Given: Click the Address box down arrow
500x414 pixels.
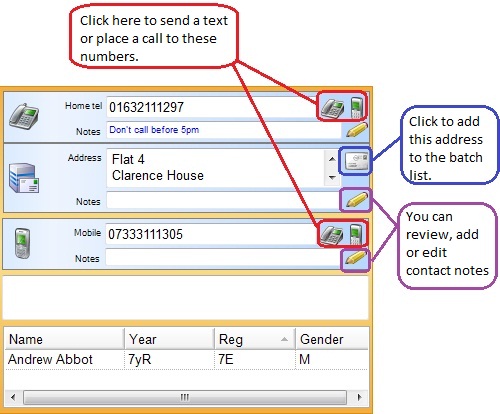Looking at the screenshot, I should [332, 177].
